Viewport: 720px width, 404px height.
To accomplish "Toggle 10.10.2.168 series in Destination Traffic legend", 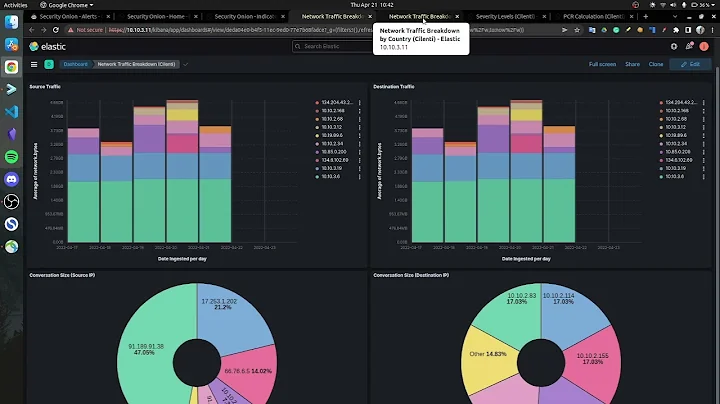I will pyautogui.click(x=677, y=111).
